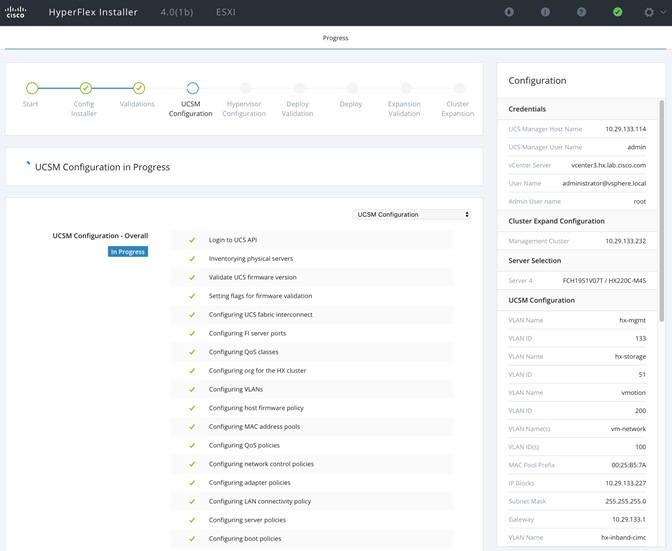Select the Expansion Validation step circle
Viewport: 672px width, 551px height.
pos(406,88)
